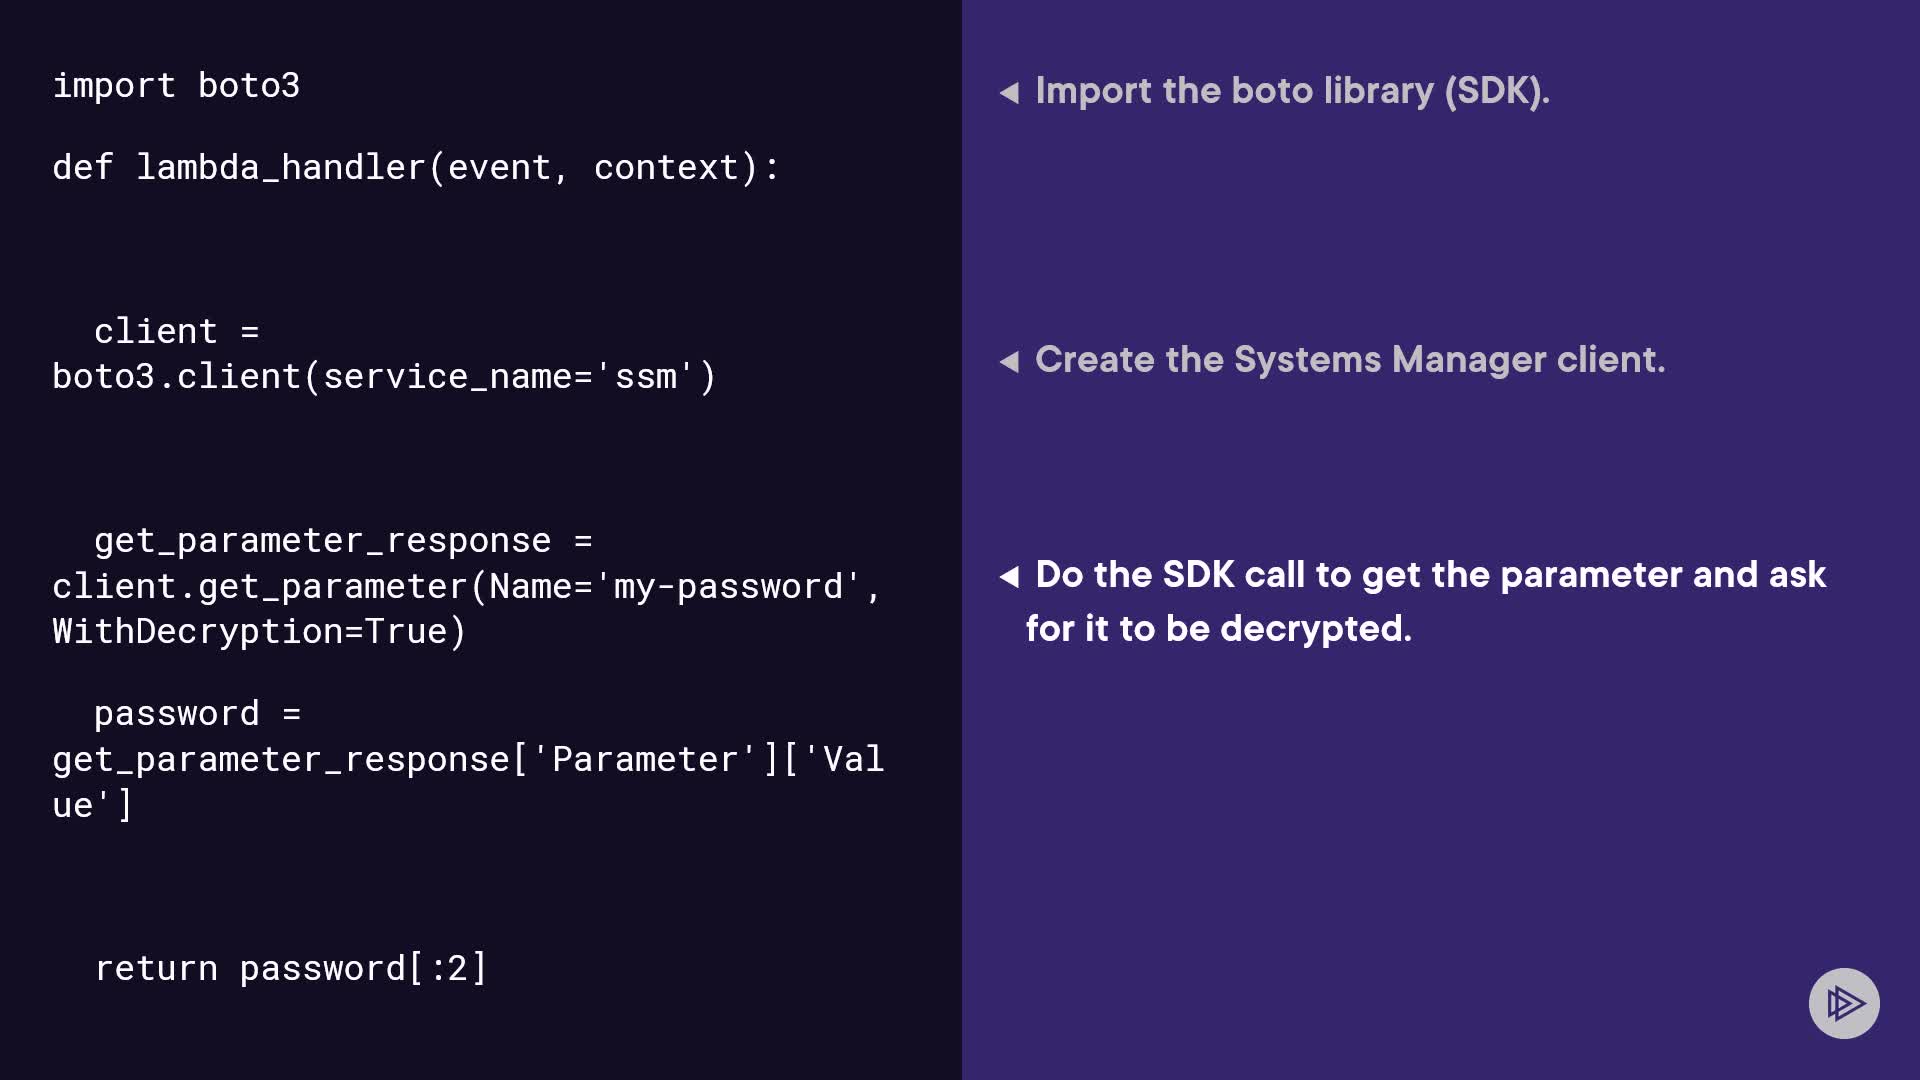Click the word "context" in the function signature
The image size is (1920, 1080).
[665, 168]
